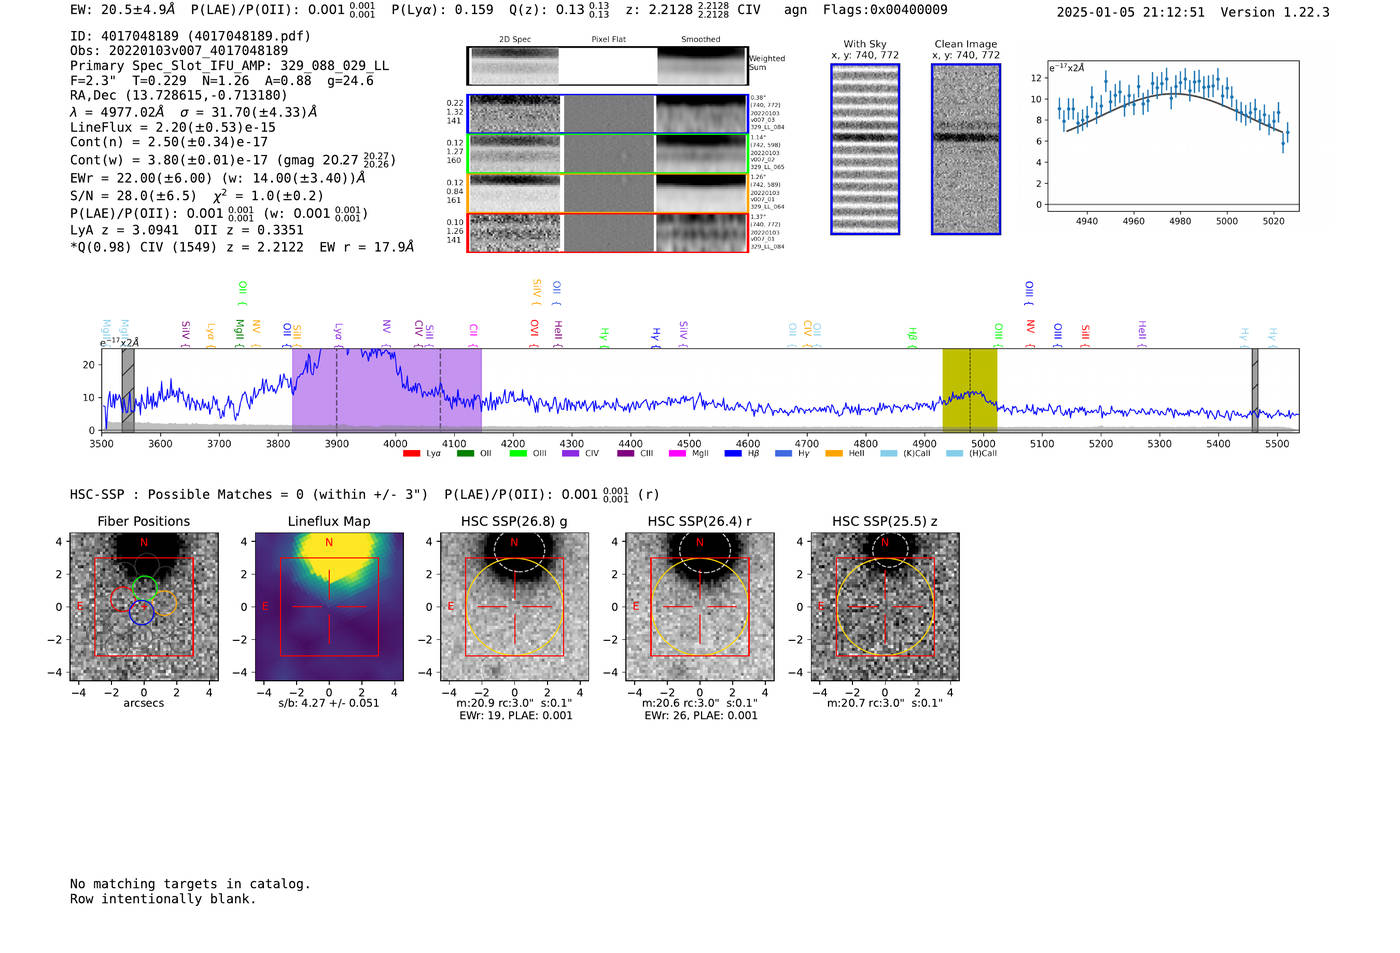Click the With Sky cutout image
Screen dimensions: 1400x953
click(865, 149)
